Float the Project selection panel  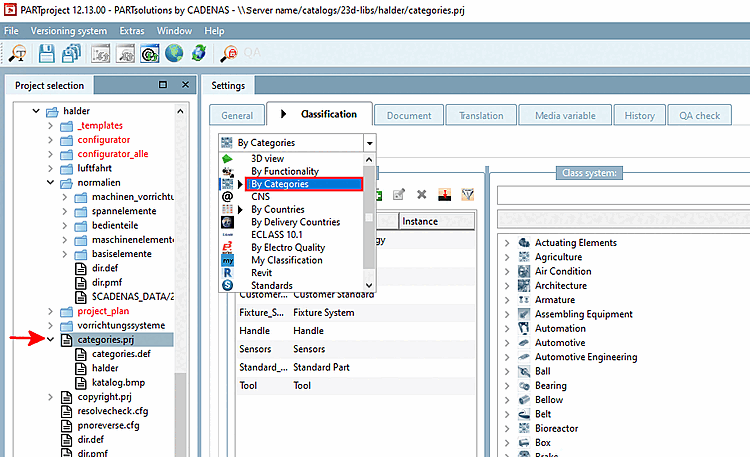[x=163, y=85]
